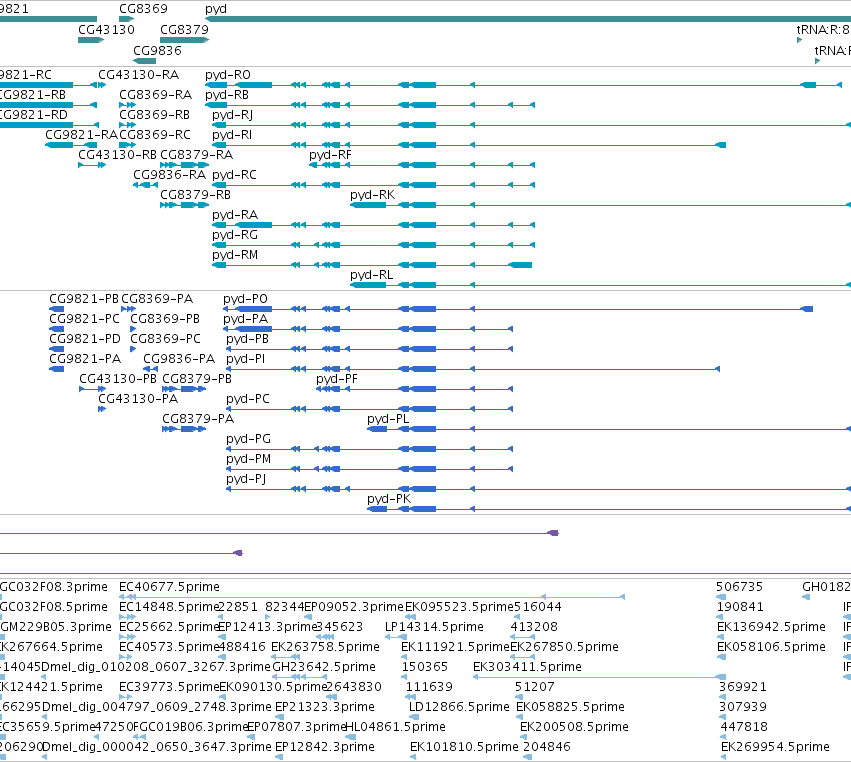Select the EK303411.5prime EST label
Viewport: 851px width, 762px height.
(x=527, y=668)
